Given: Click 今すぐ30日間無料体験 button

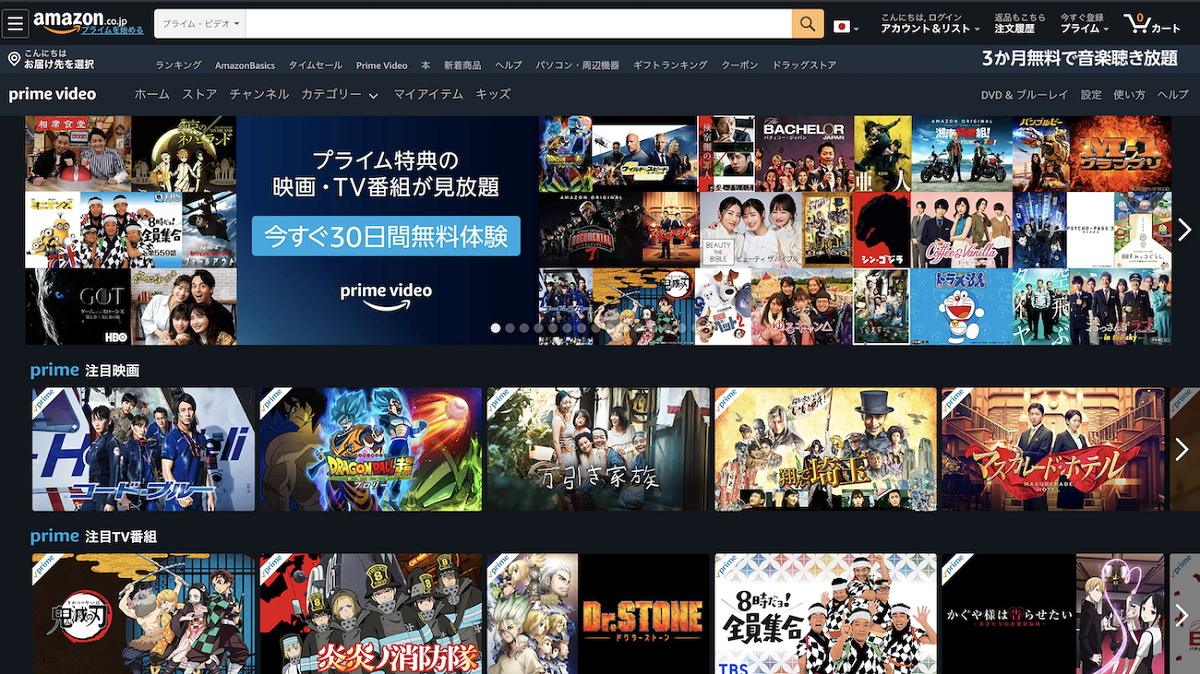Looking at the screenshot, I should click(386, 236).
